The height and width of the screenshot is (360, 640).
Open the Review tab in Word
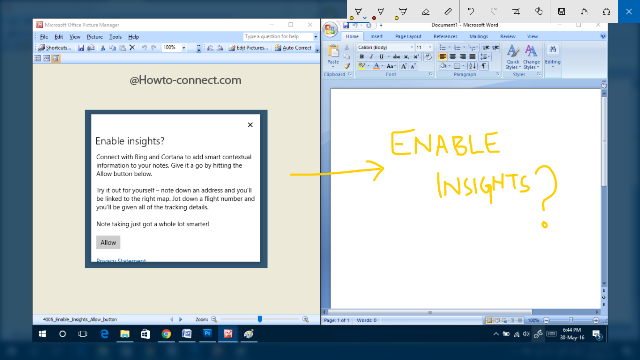point(507,36)
